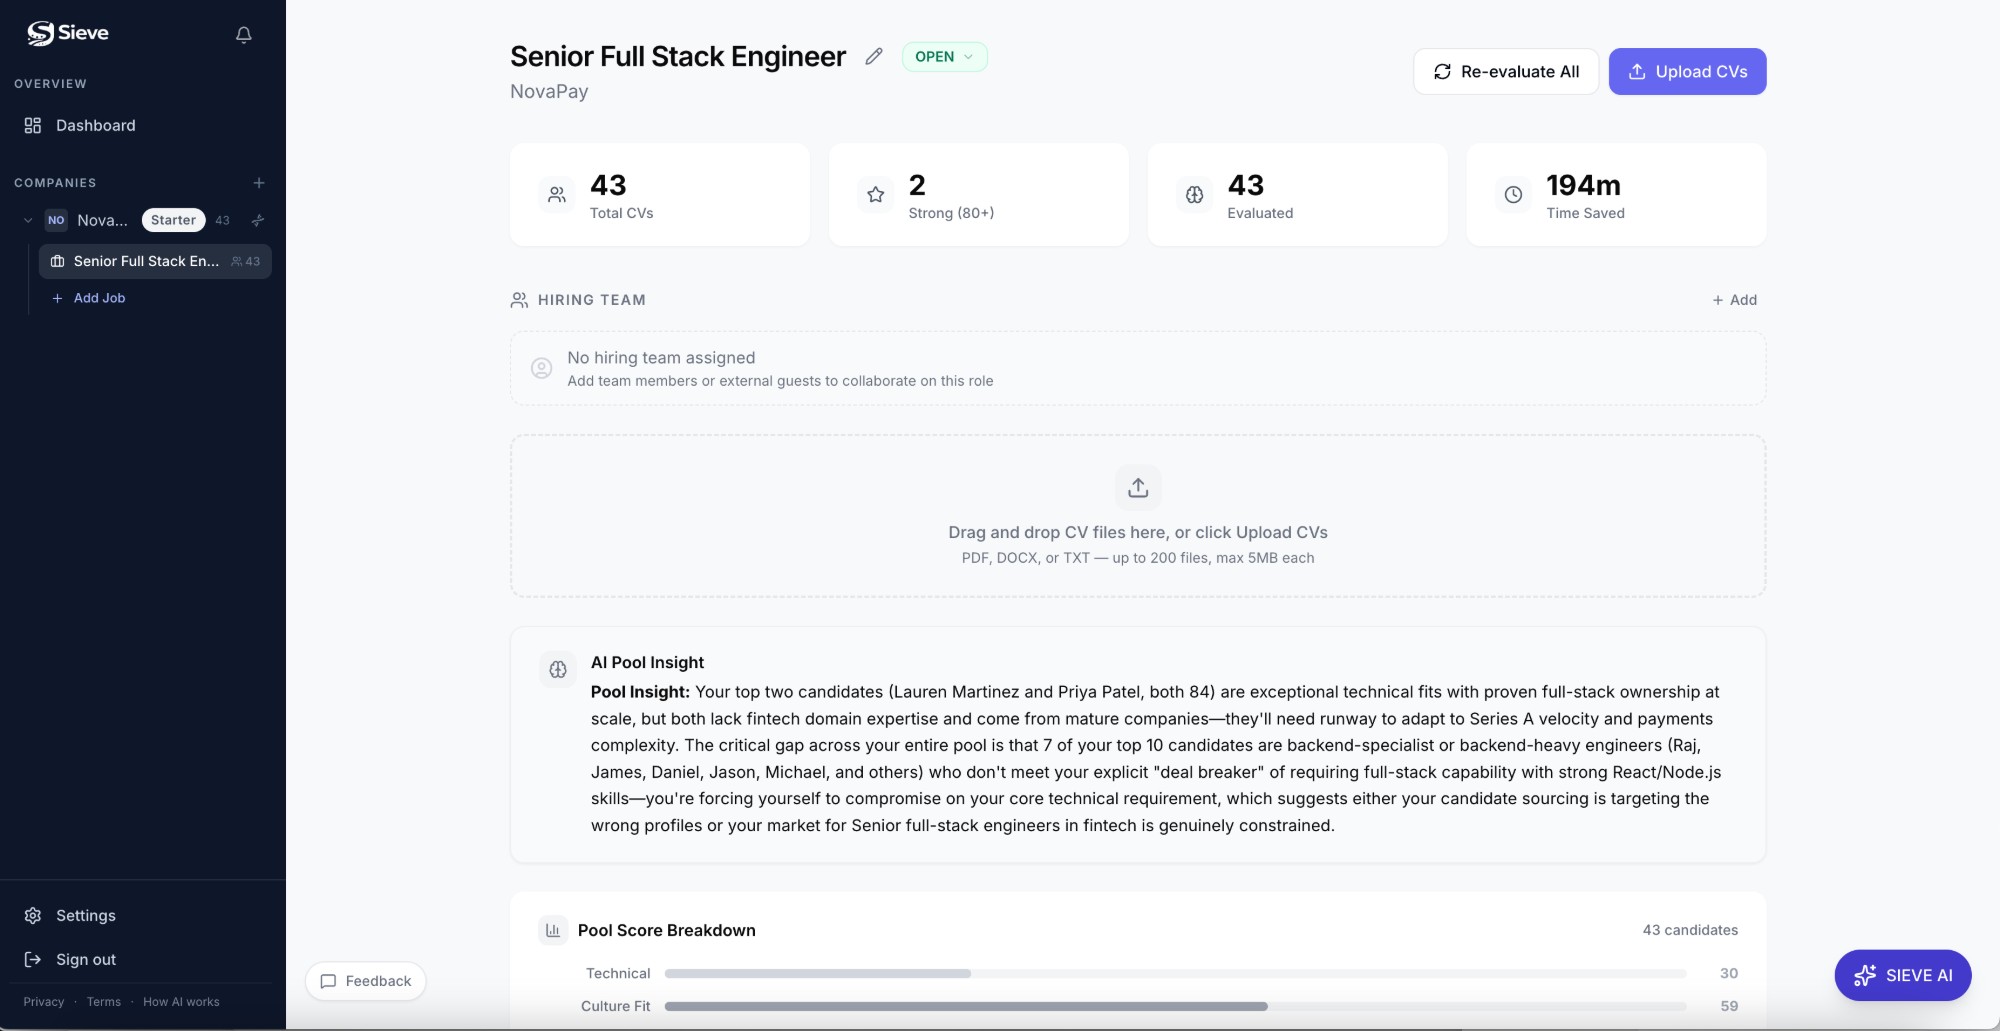Click the upload icon in drop zone
The width and height of the screenshot is (2000, 1031).
pyautogui.click(x=1138, y=488)
